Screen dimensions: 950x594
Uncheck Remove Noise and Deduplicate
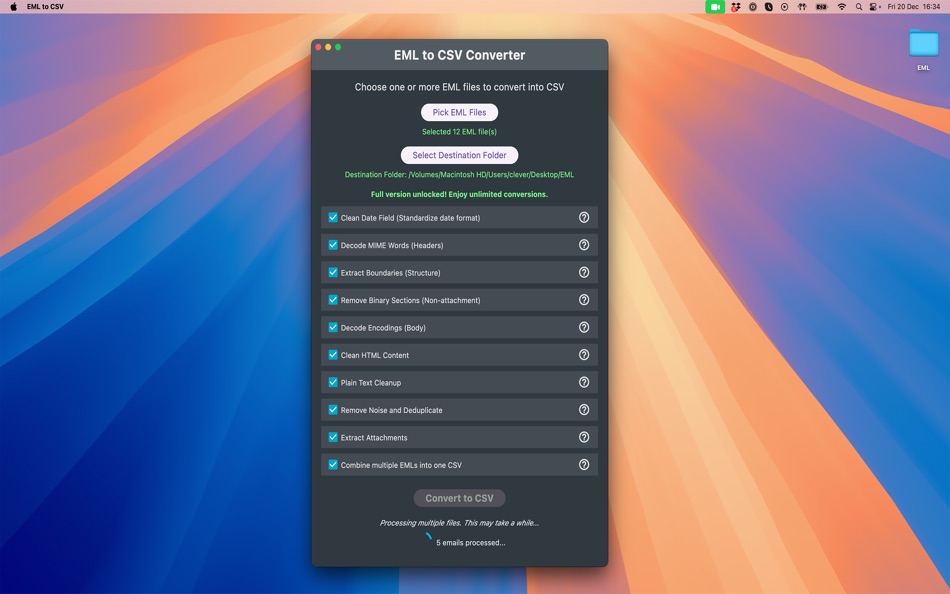(333, 410)
